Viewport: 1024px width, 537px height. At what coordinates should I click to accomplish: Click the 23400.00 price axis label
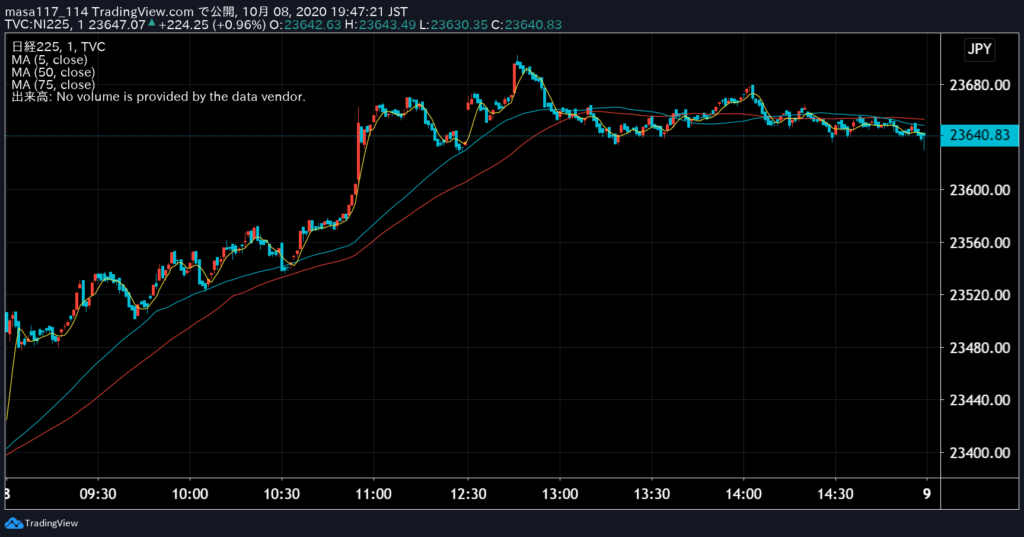(x=979, y=453)
